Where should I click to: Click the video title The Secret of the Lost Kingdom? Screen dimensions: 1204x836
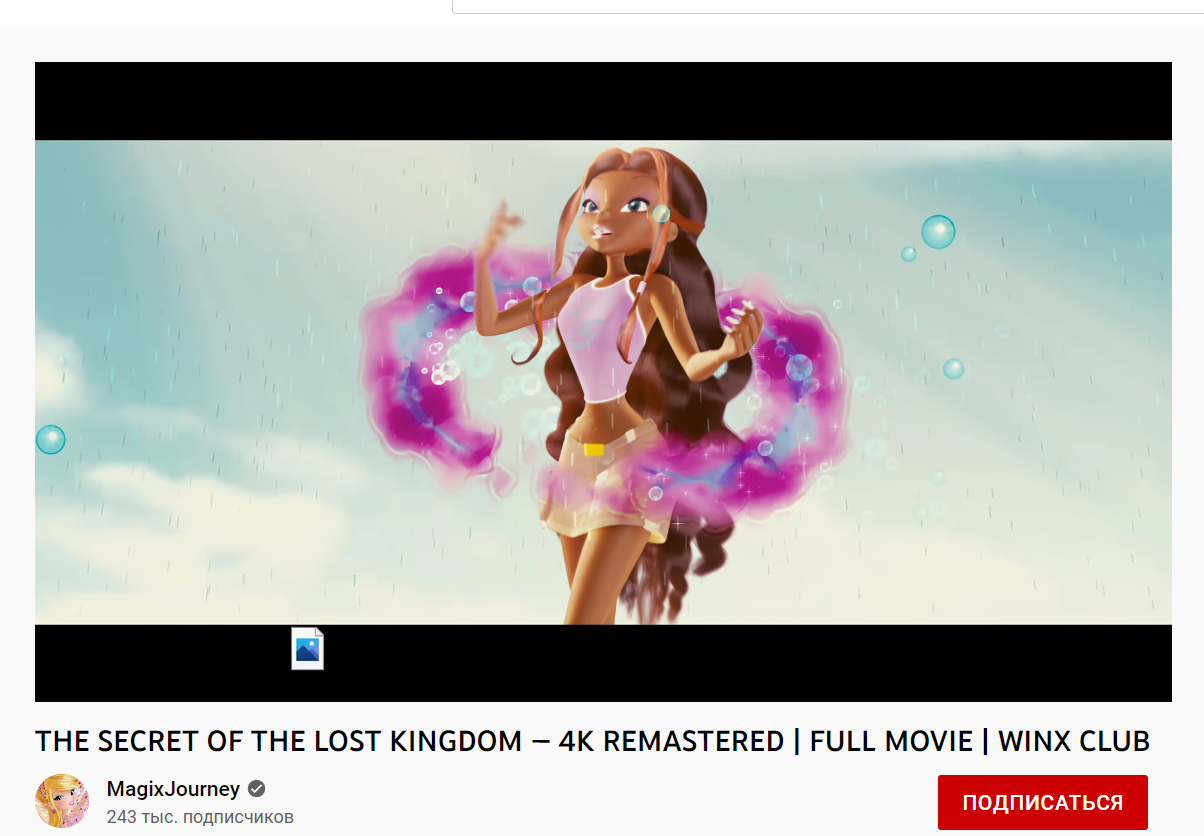(x=592, y=741)
